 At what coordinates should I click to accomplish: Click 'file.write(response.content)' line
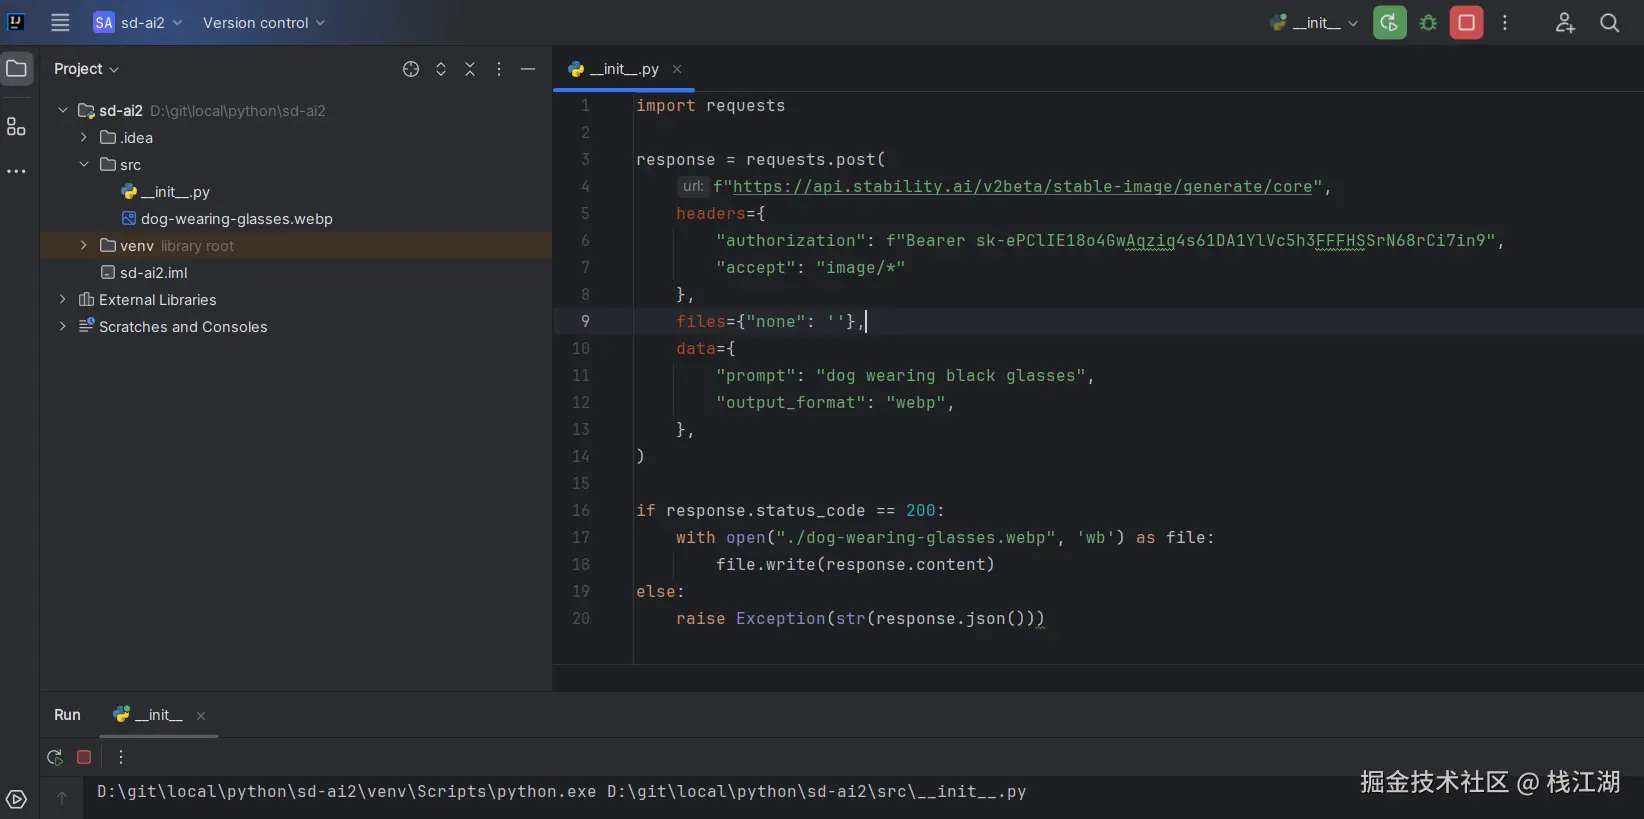tap(855, 564)
